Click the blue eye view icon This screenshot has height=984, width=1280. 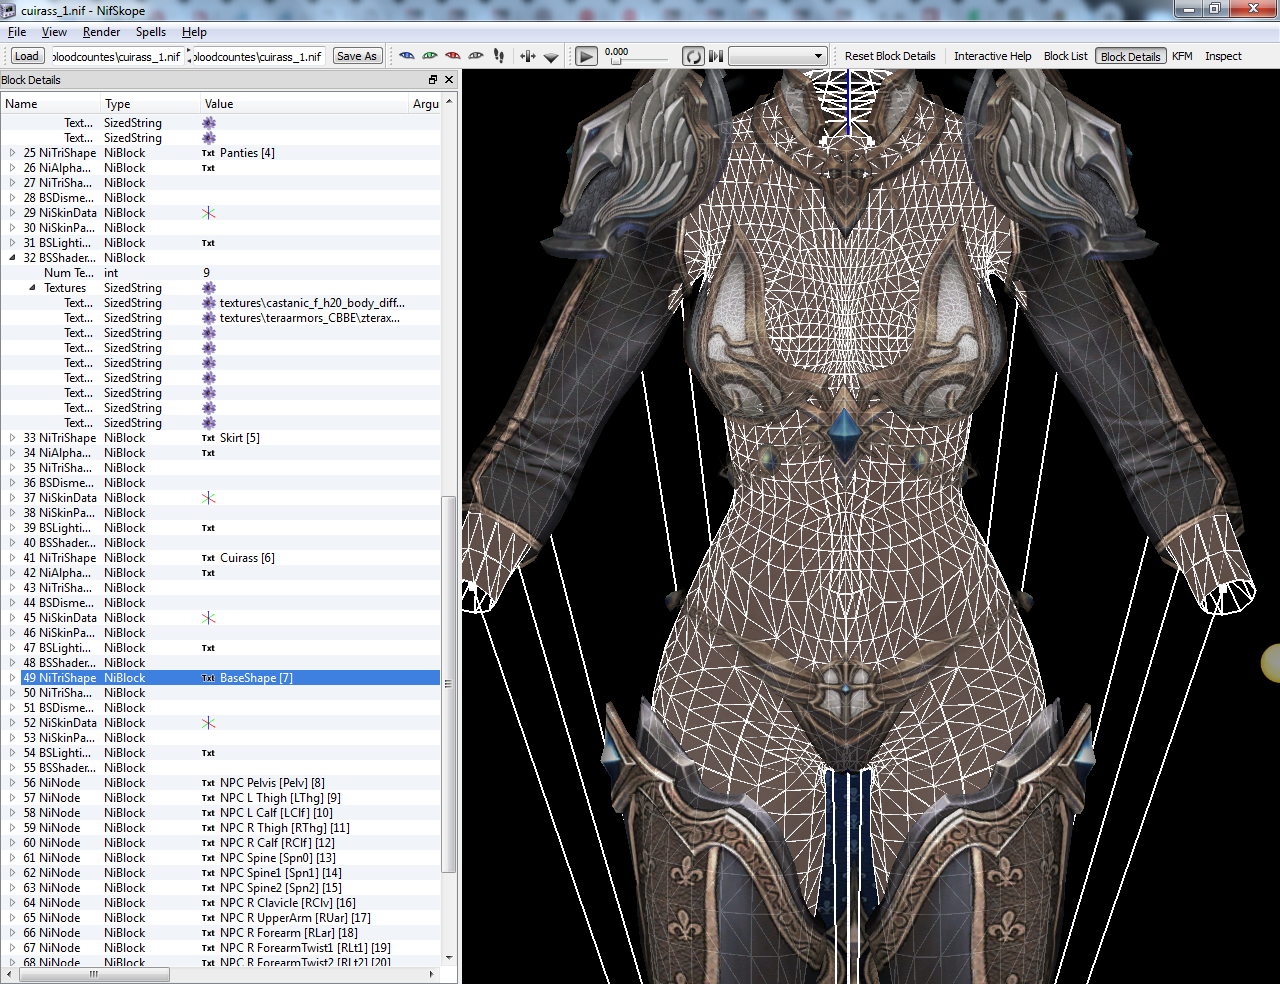[407, 56]
